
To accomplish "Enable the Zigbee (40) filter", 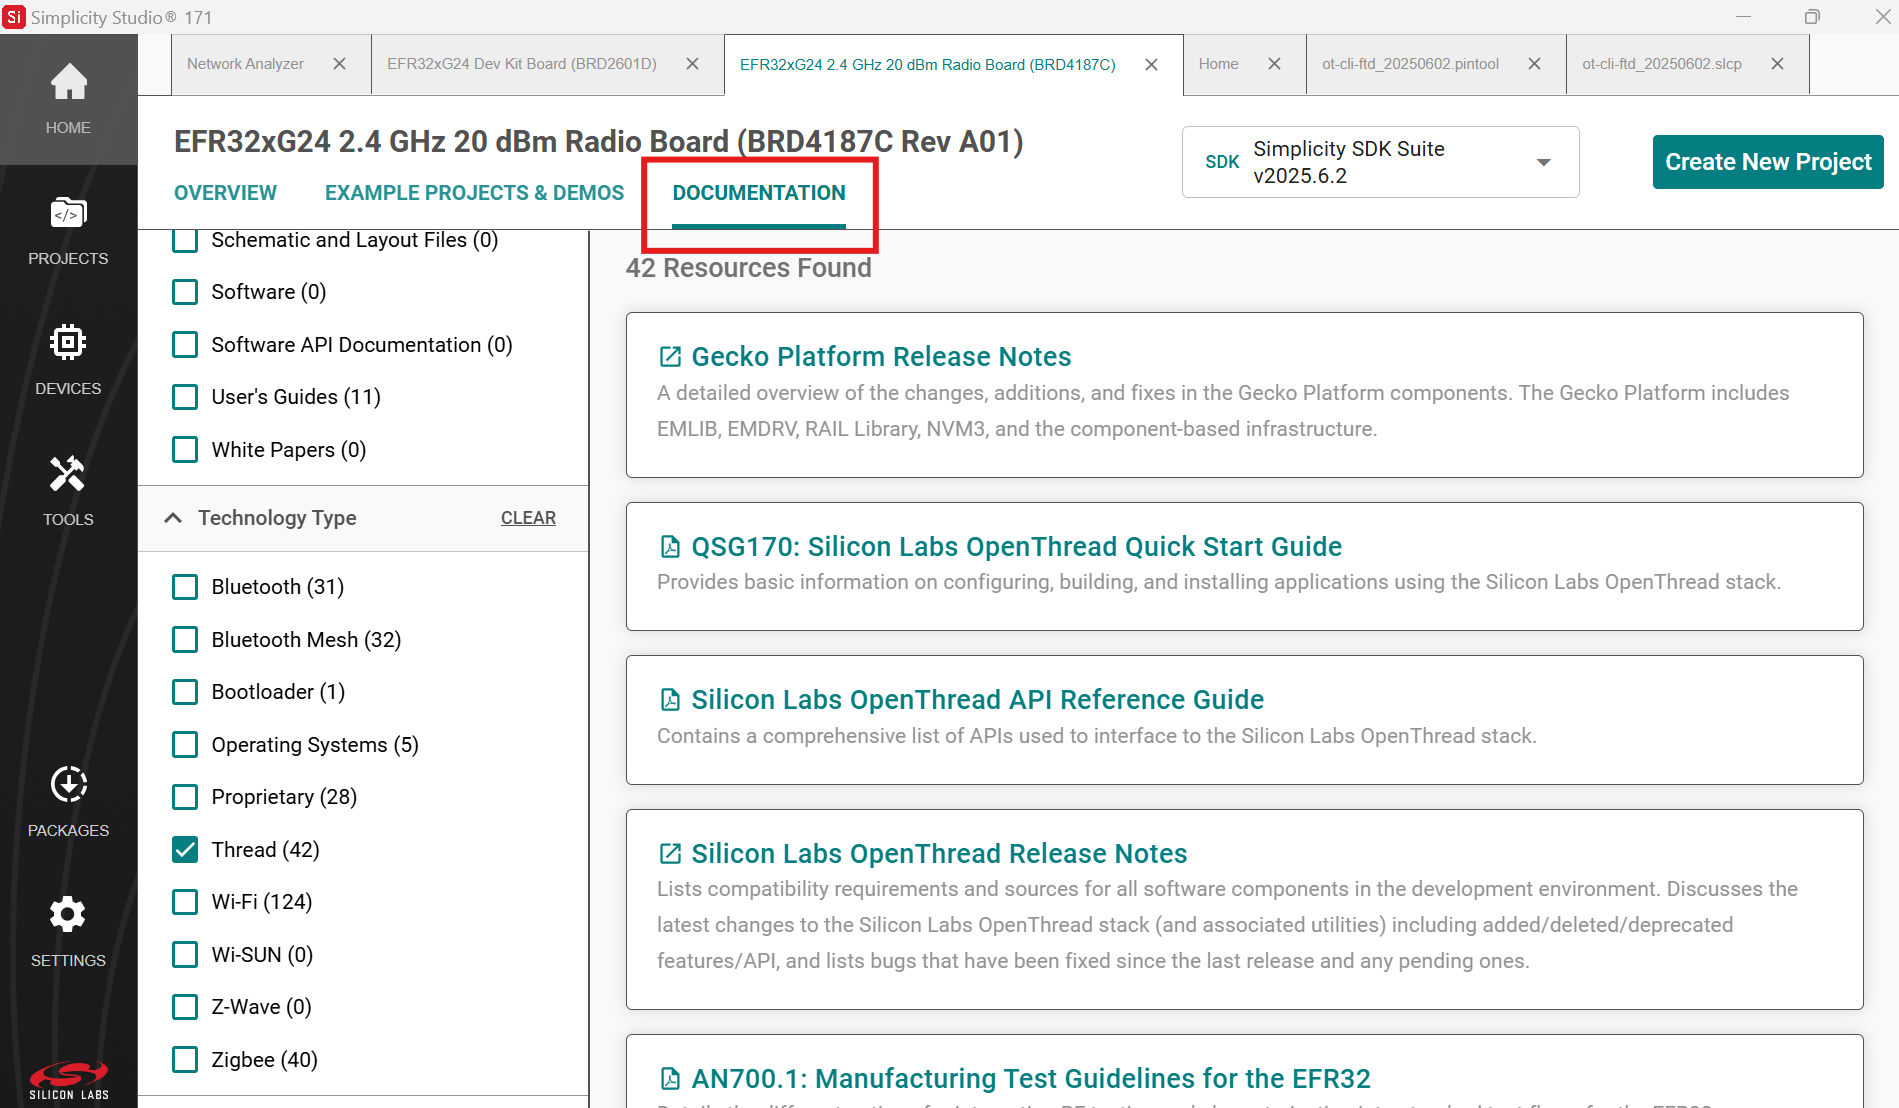I will [185, 1060].
